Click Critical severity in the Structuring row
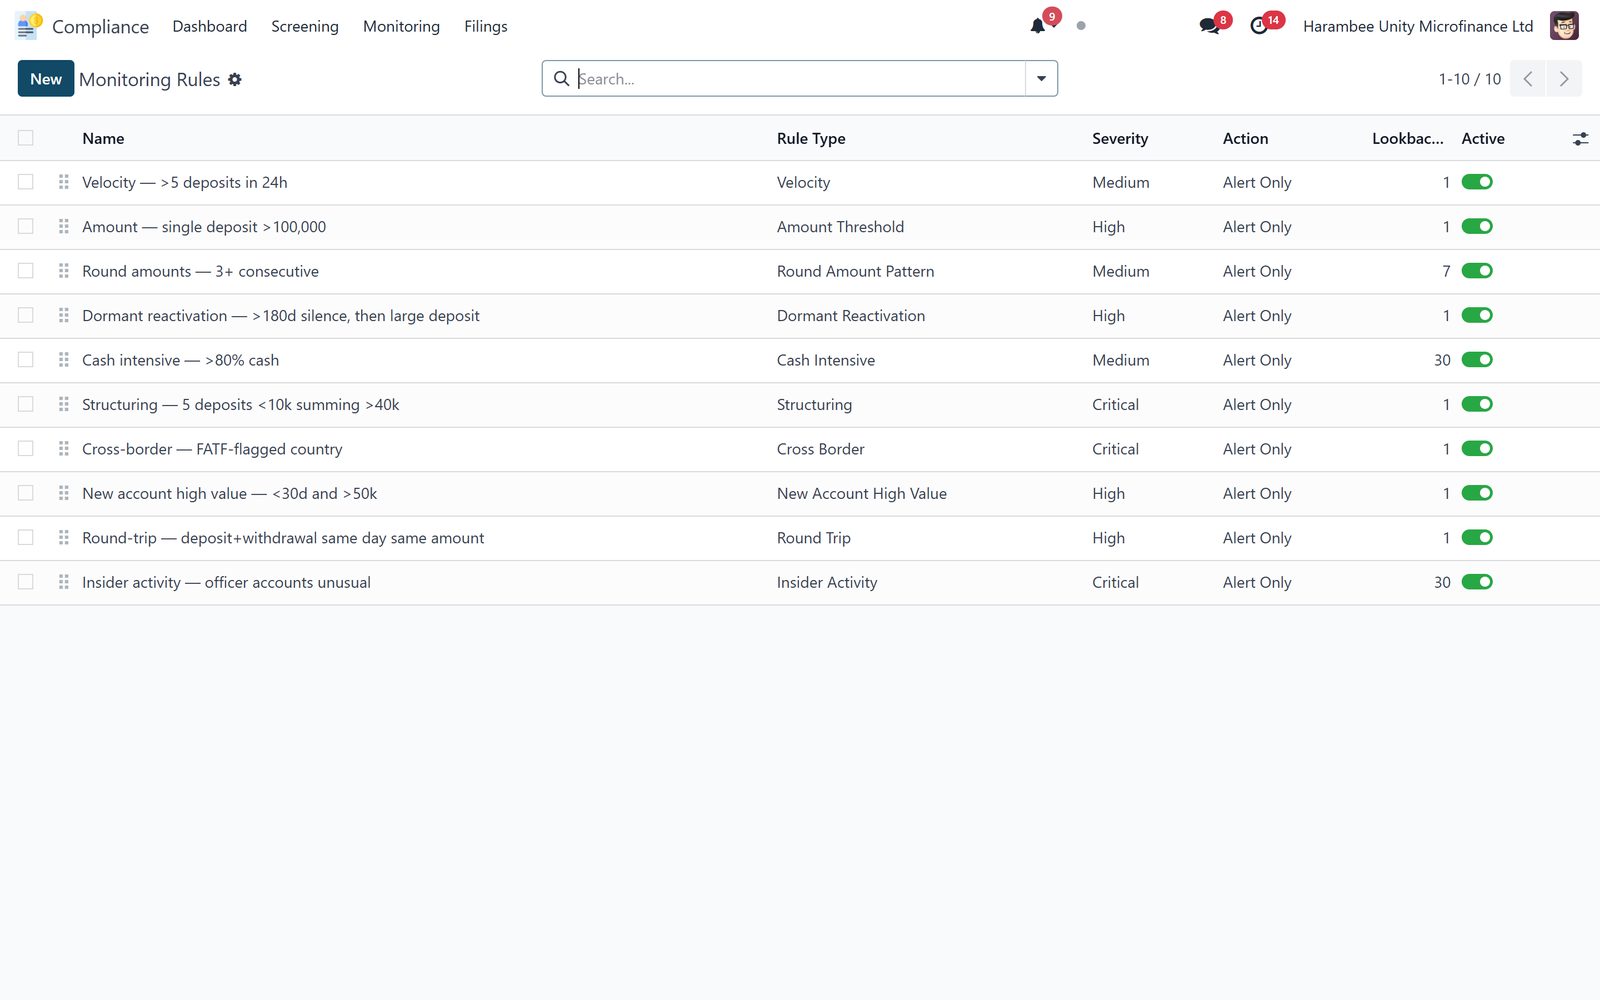1600x1000 pixels. (1115, 404)
